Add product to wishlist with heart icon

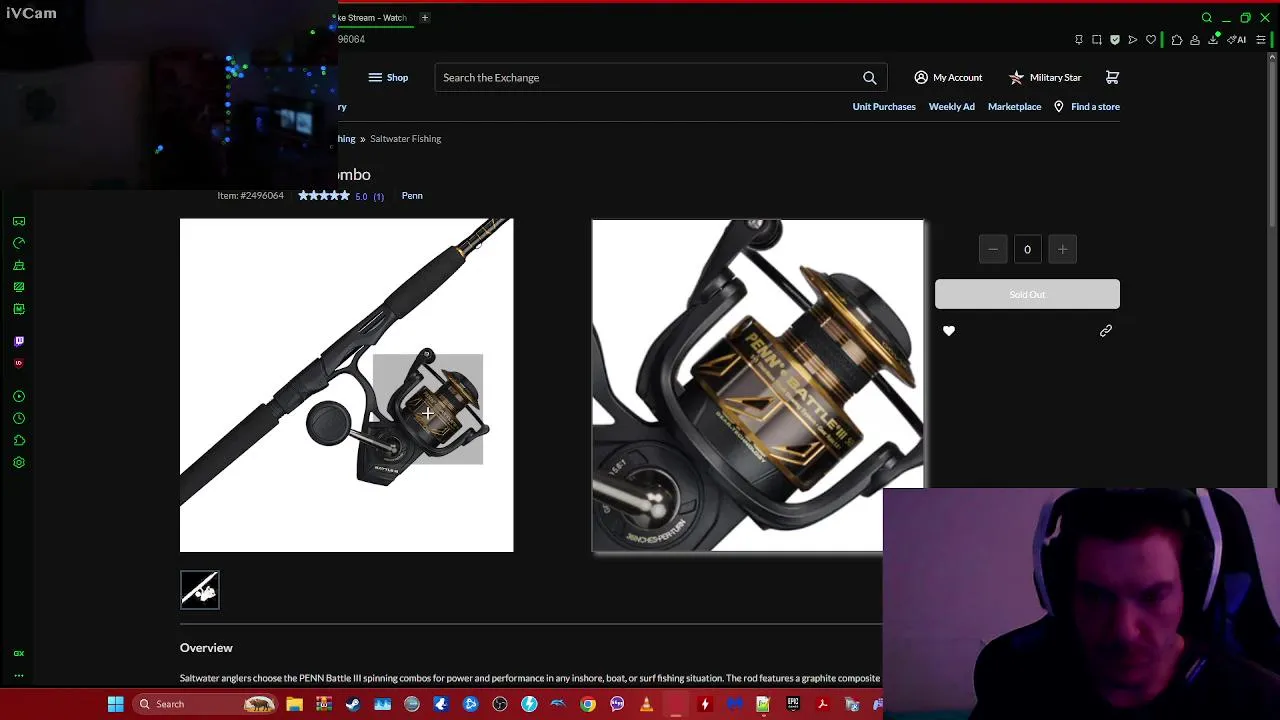point(949,331)
